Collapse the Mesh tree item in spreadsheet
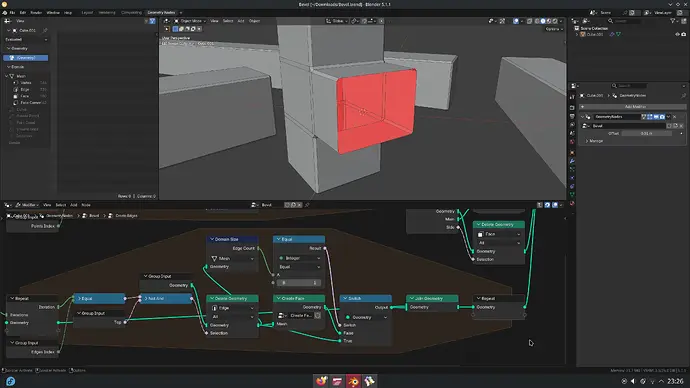690x388 pixels. [x=6, y=76]
